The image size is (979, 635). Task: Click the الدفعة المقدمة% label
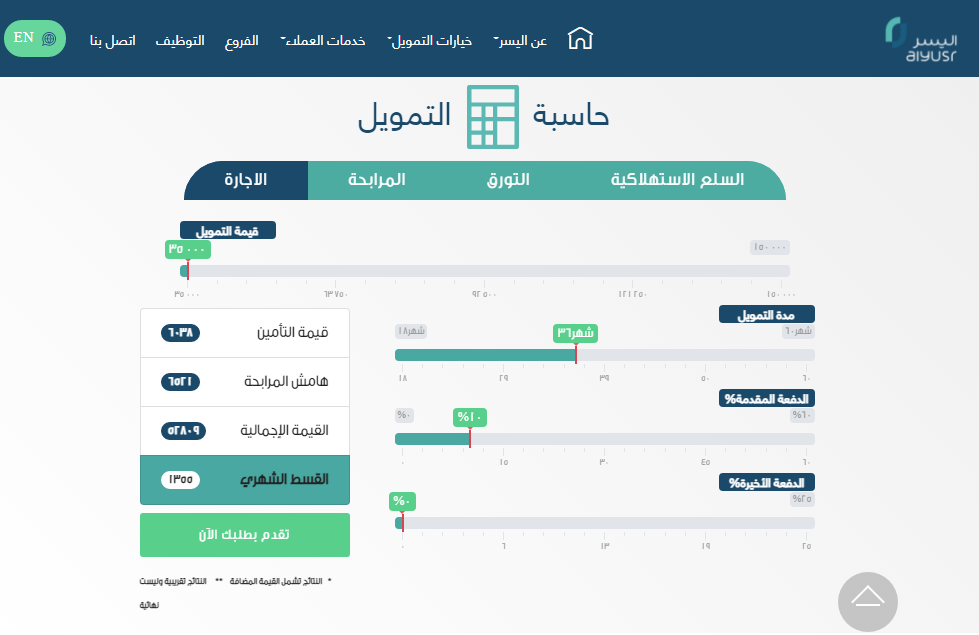pos(767,398)
